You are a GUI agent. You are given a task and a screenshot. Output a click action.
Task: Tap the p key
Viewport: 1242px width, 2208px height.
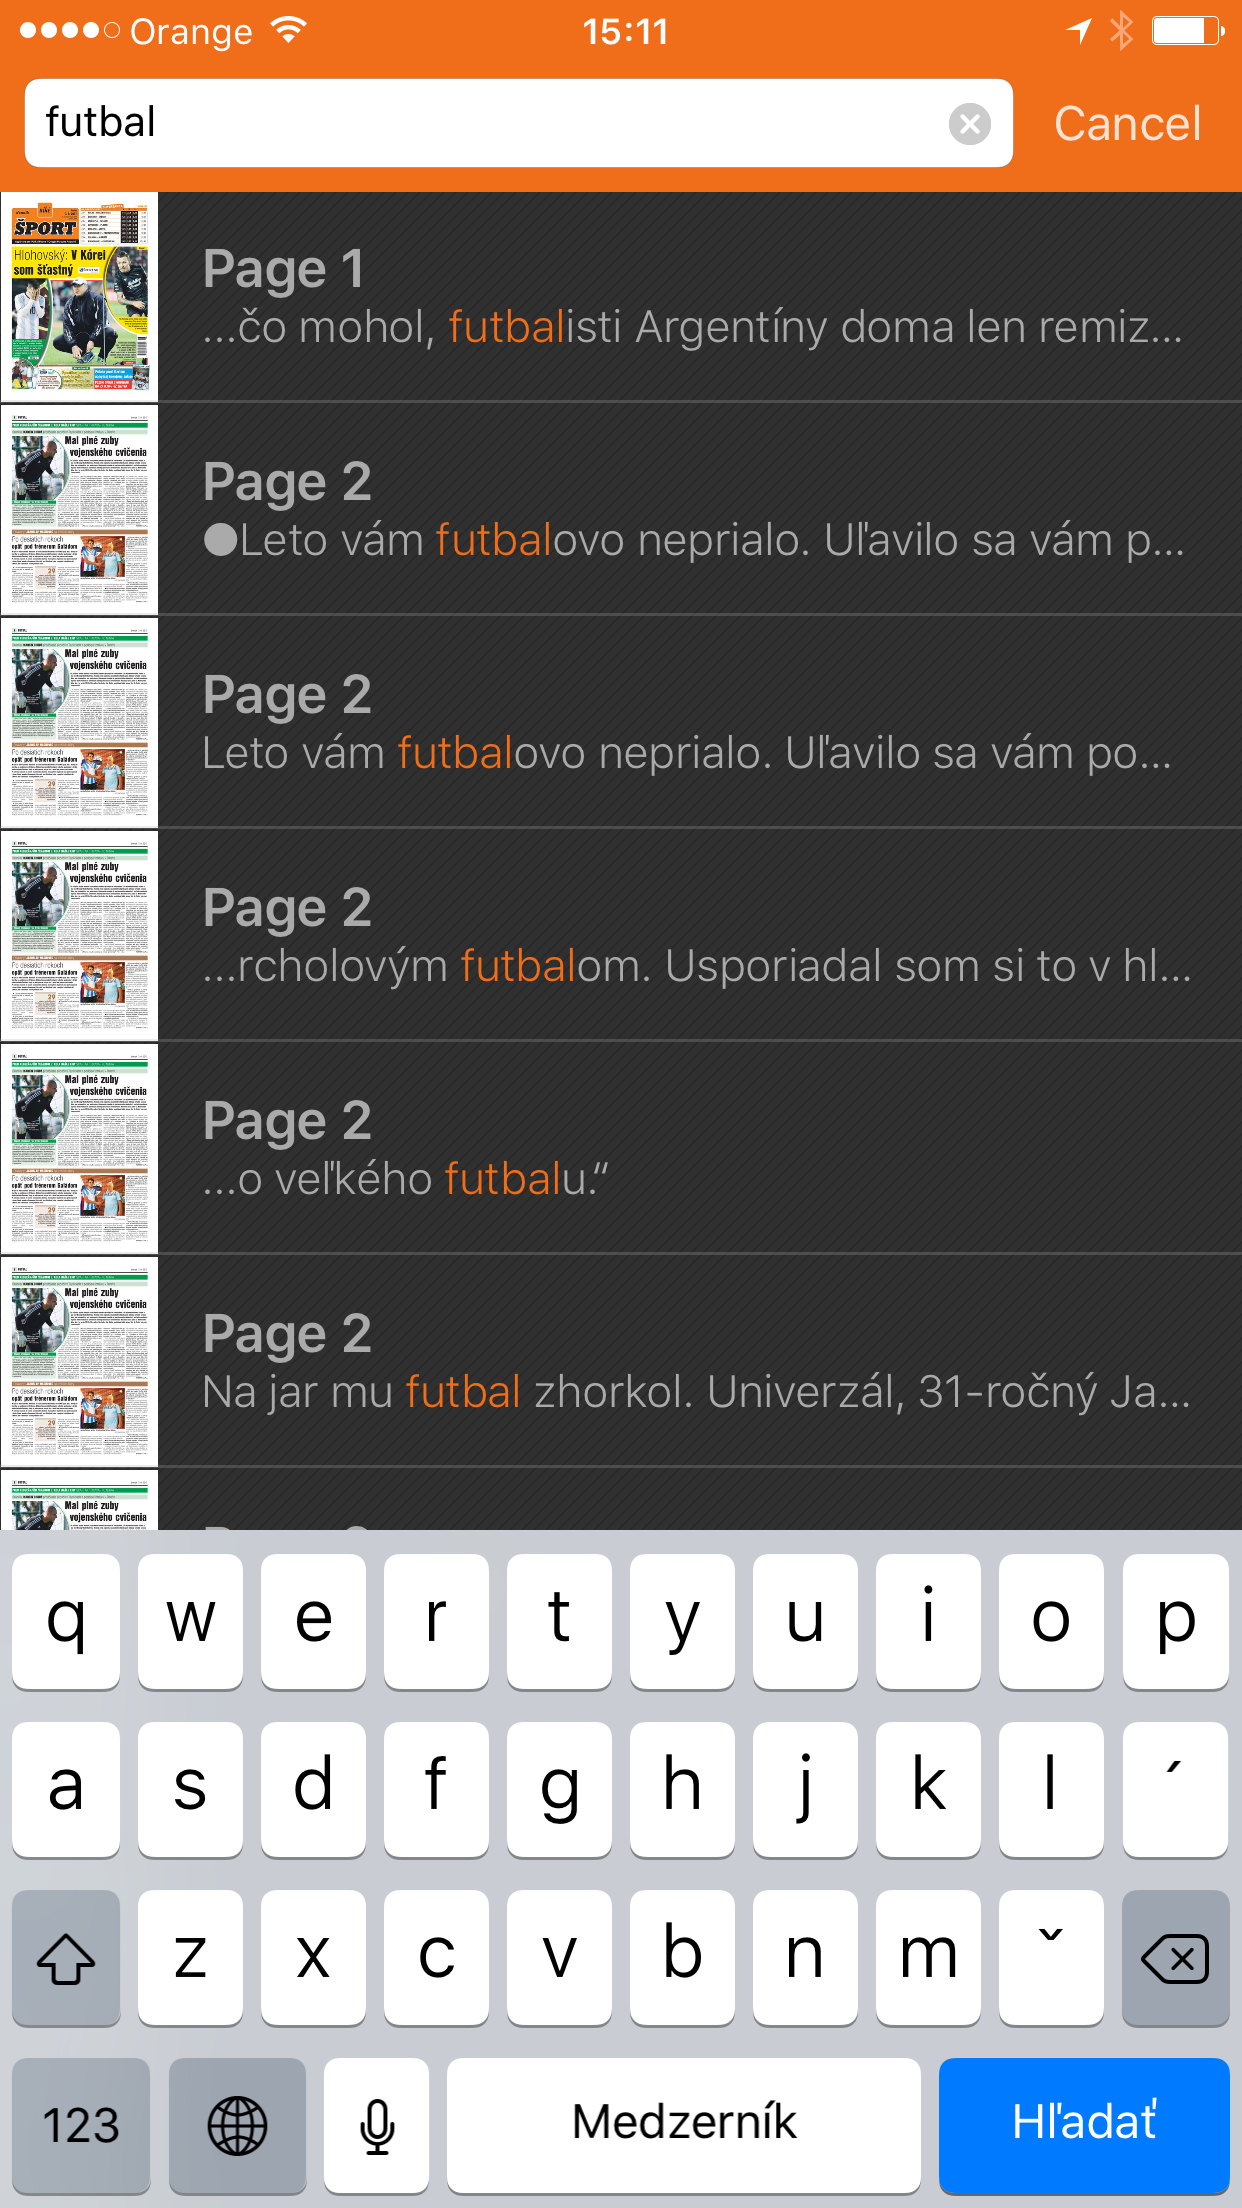click(1175, 1621)
